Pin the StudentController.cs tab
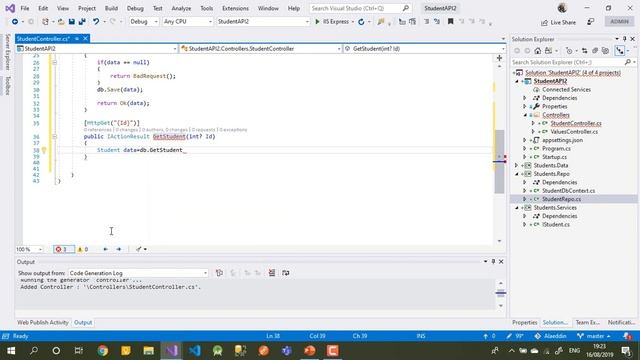640x360 pixels. (77, 38)
